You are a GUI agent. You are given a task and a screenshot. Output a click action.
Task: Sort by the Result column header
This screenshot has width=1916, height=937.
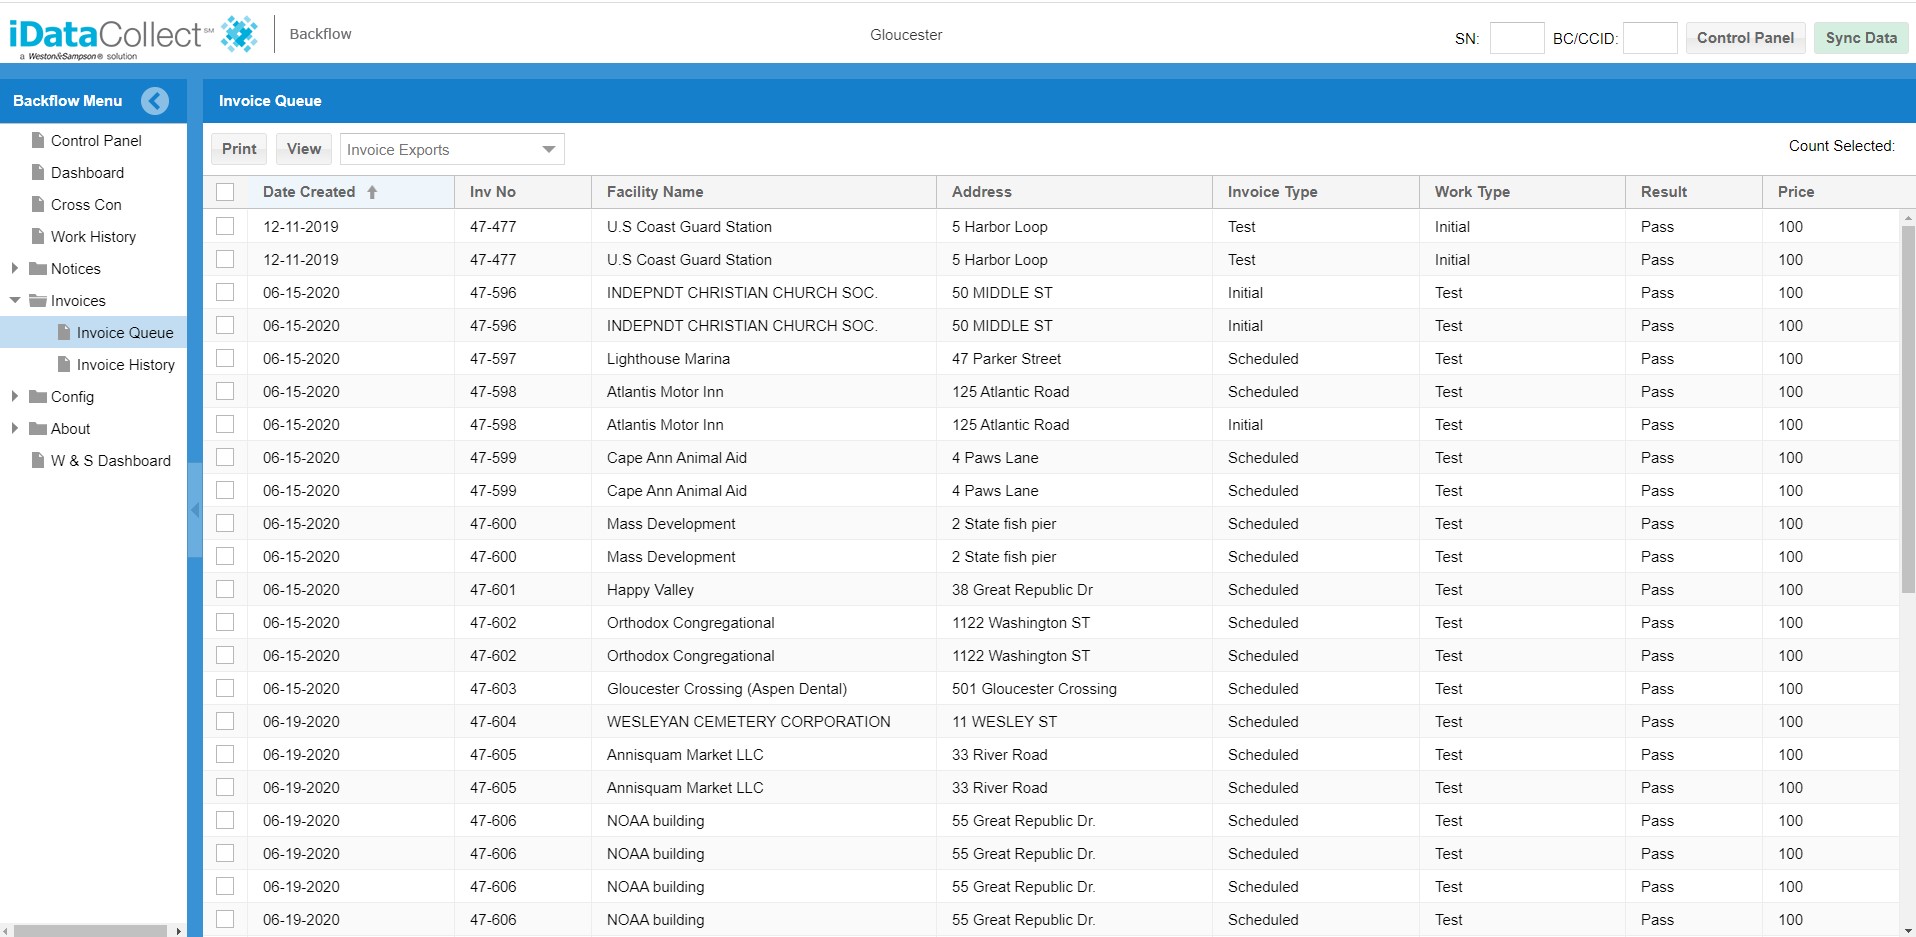point(1694,192)
